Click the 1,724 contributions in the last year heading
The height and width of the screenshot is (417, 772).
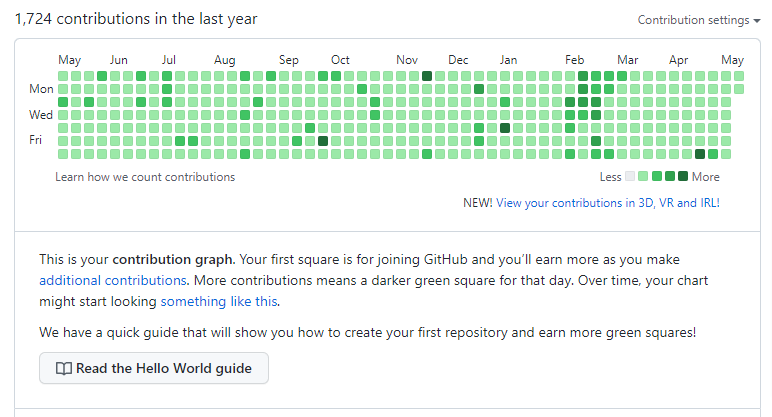(136, 19)
